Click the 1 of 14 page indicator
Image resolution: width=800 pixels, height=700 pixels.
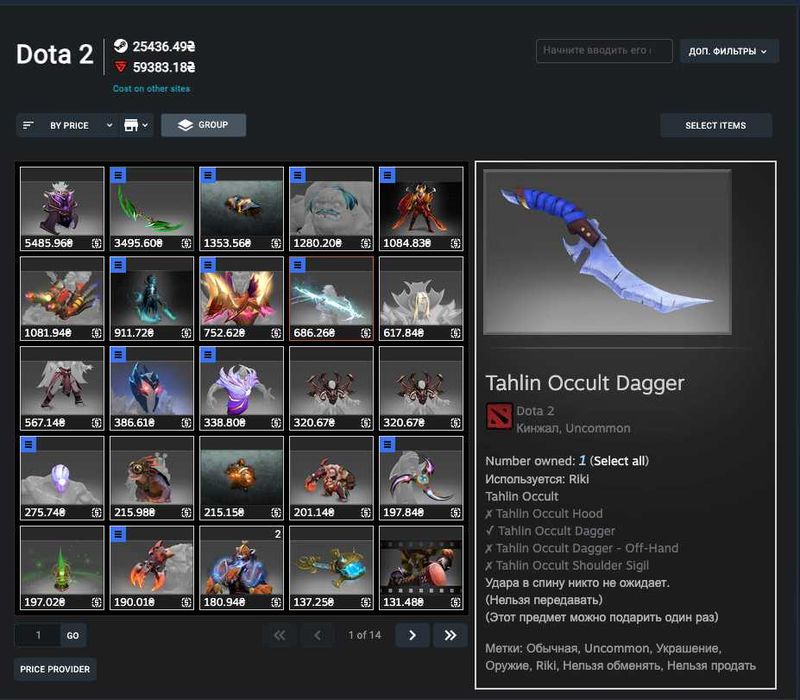pos(365,635)
